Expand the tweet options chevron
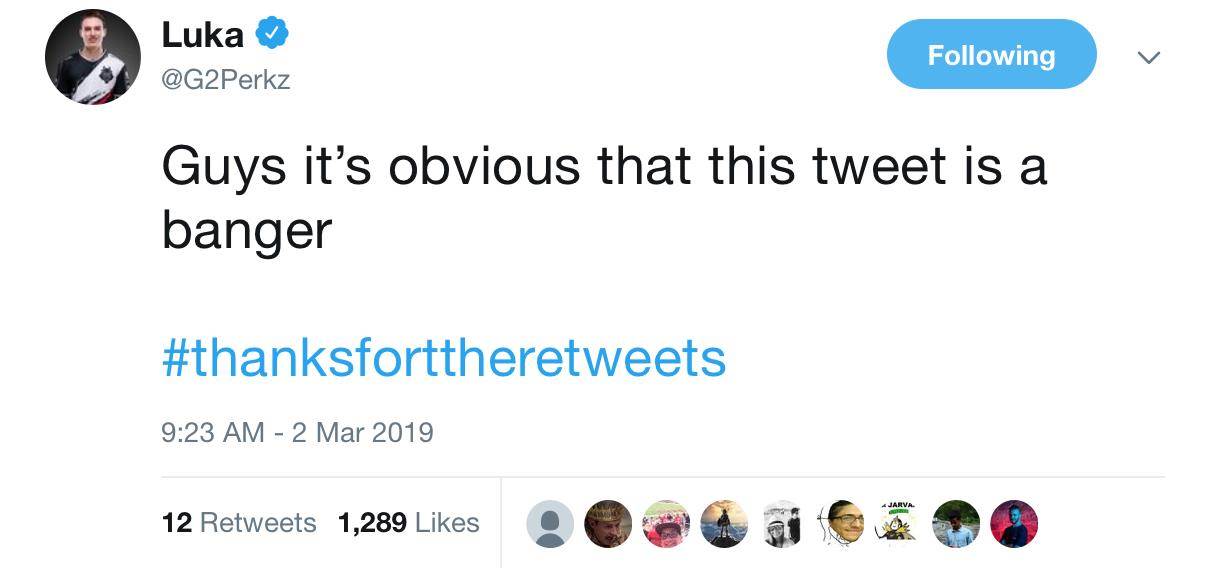The height and width of the screenshot is (568, 1216). 1149,58
